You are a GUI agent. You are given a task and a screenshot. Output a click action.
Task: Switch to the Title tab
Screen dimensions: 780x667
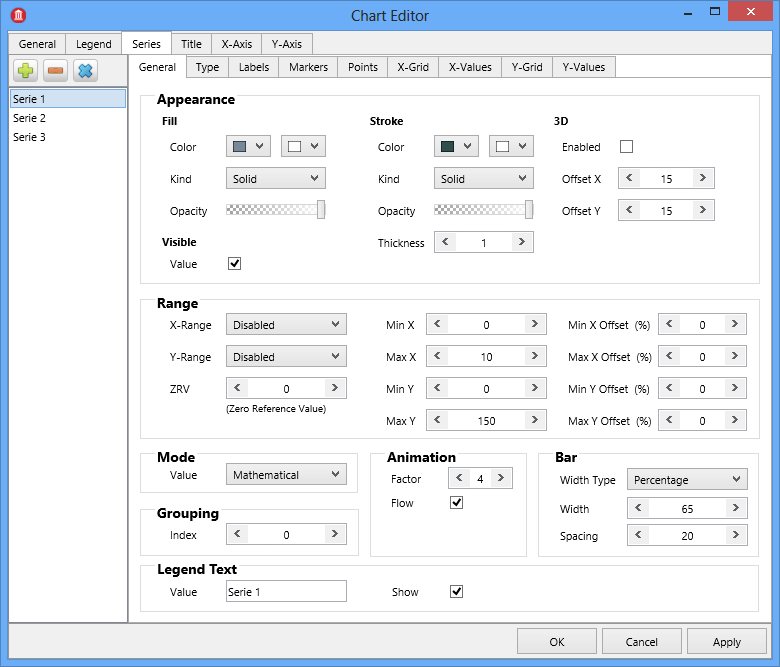[192, 44]
